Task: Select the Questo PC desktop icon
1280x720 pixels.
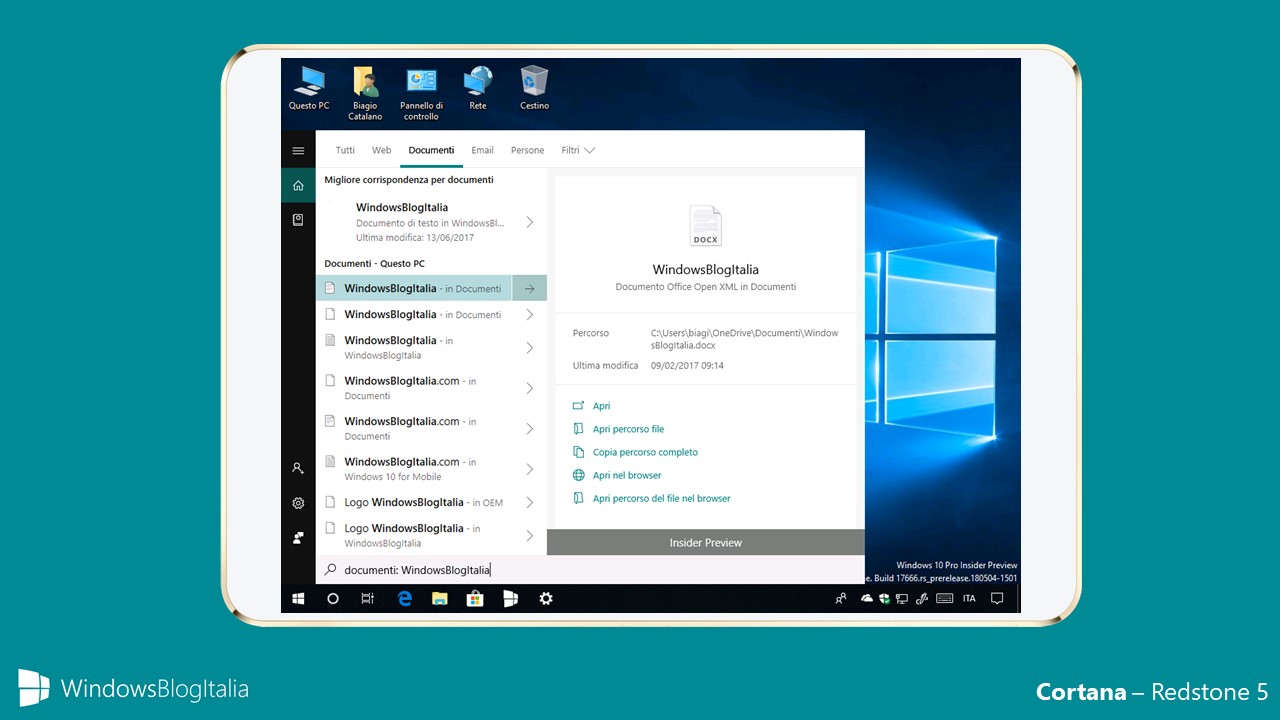Action: point(309,88)
